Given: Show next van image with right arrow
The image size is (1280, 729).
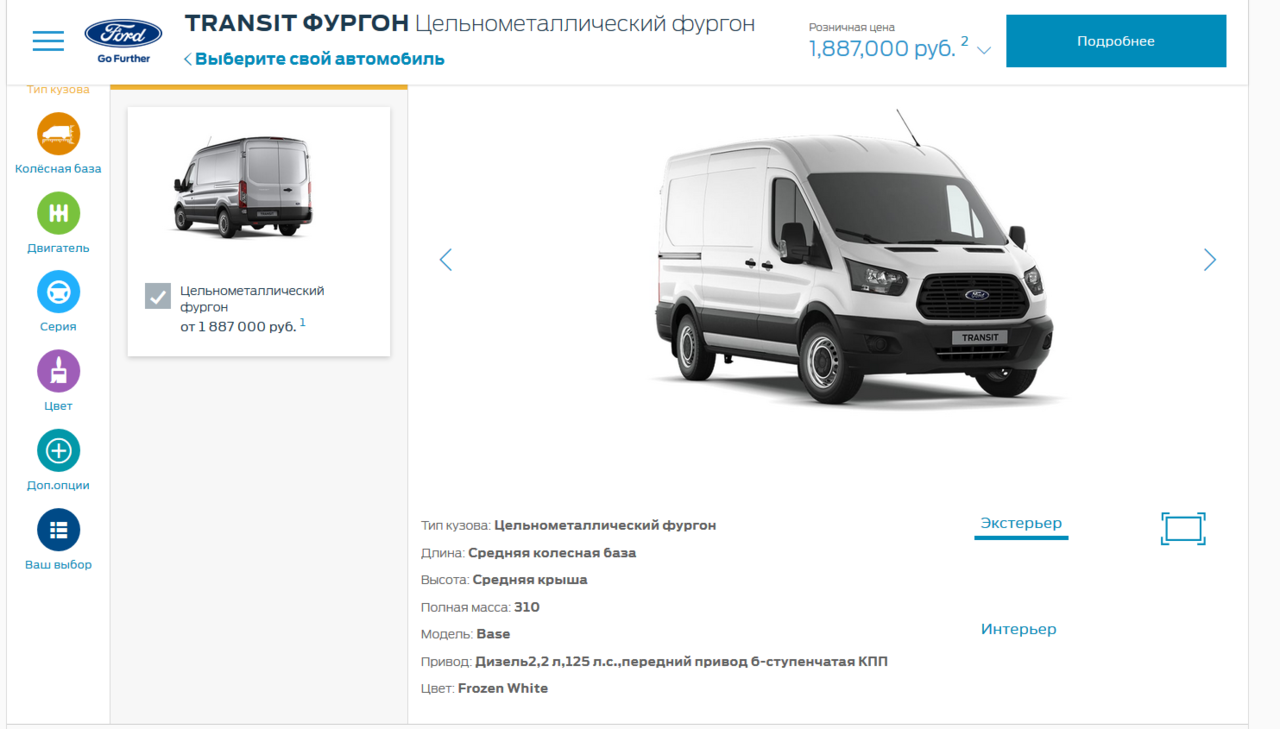Looking at the screenshot, I should [1210, 260].
